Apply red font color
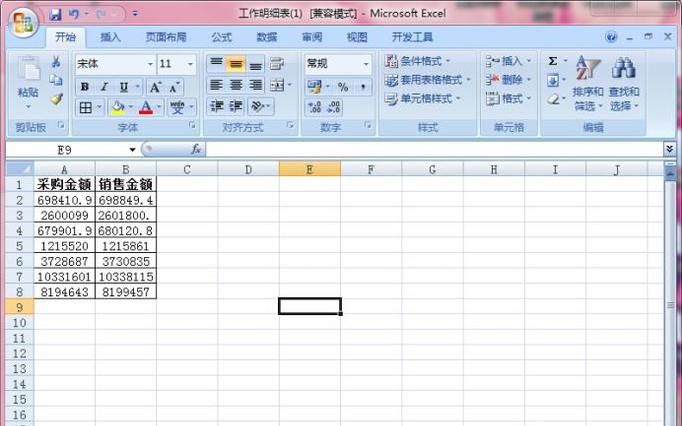Screen dimensions: 682x426 [x=146, y=107]
